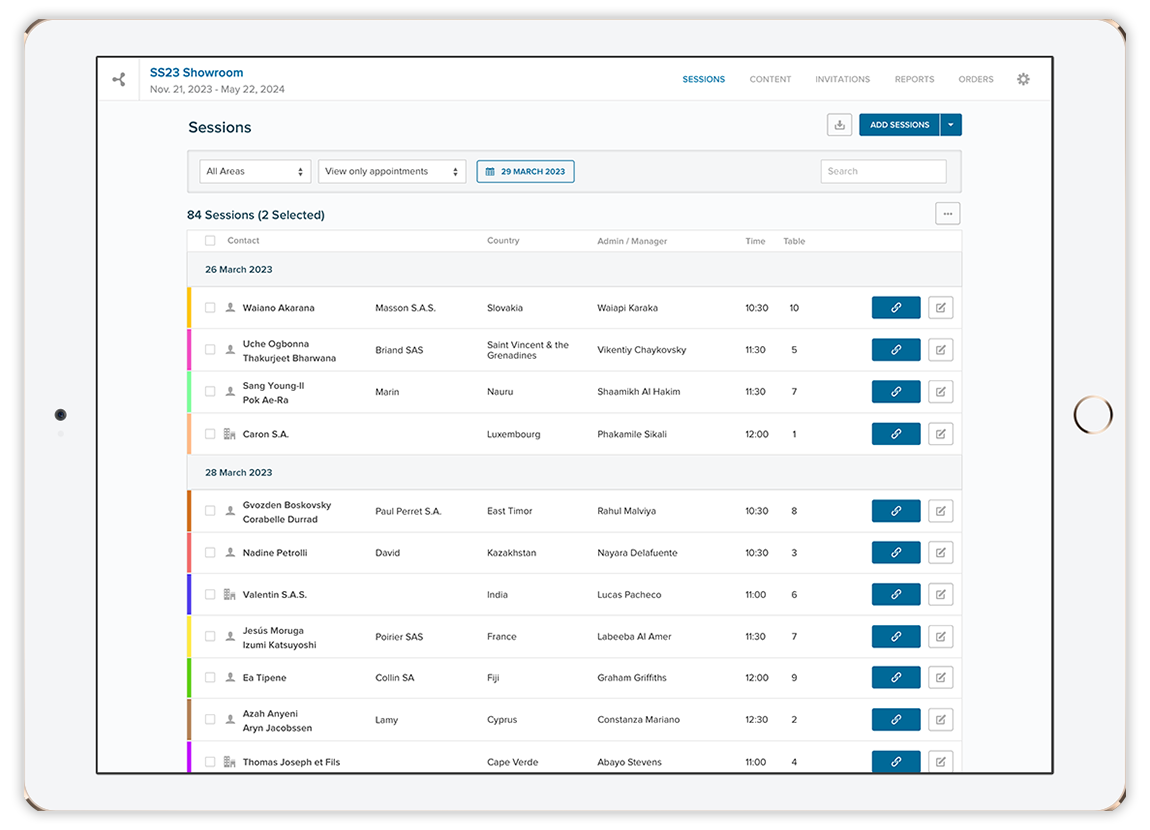Screen dimensions: 1150x830
Task: Open the 29 March 2023 date picker
Action: (x=525, y=172)
